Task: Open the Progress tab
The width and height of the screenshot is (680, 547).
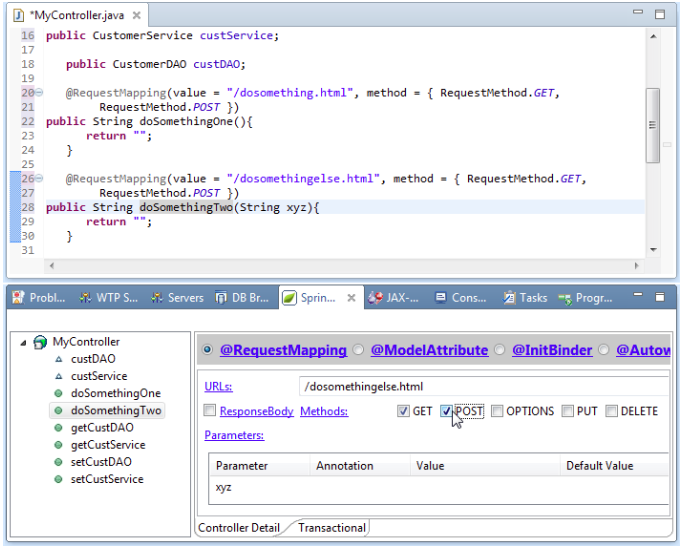Action: coord(585,298)
